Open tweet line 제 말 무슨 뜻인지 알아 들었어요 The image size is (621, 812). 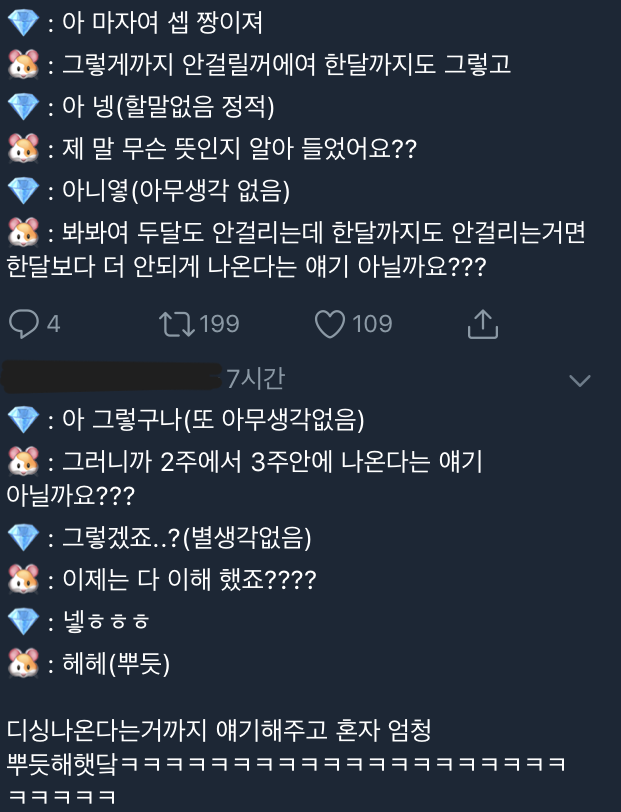(239, 149)
